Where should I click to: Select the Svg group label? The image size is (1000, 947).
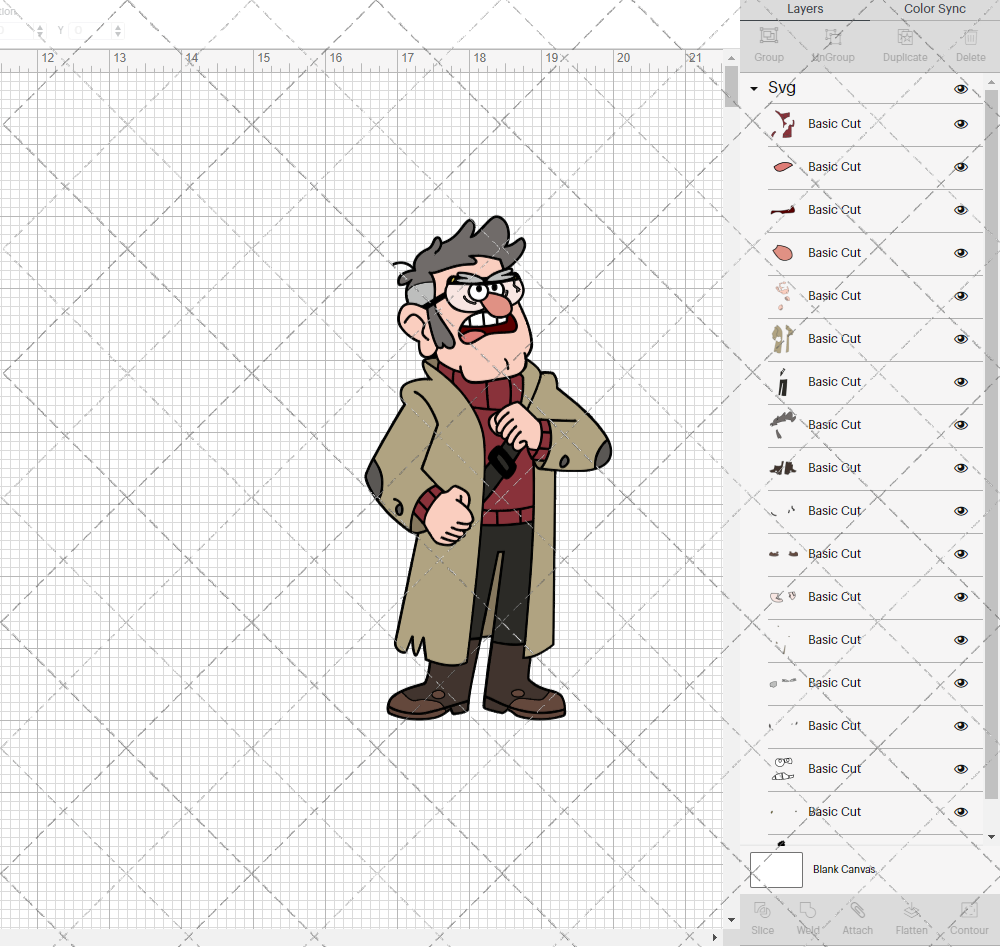point(781,88)
